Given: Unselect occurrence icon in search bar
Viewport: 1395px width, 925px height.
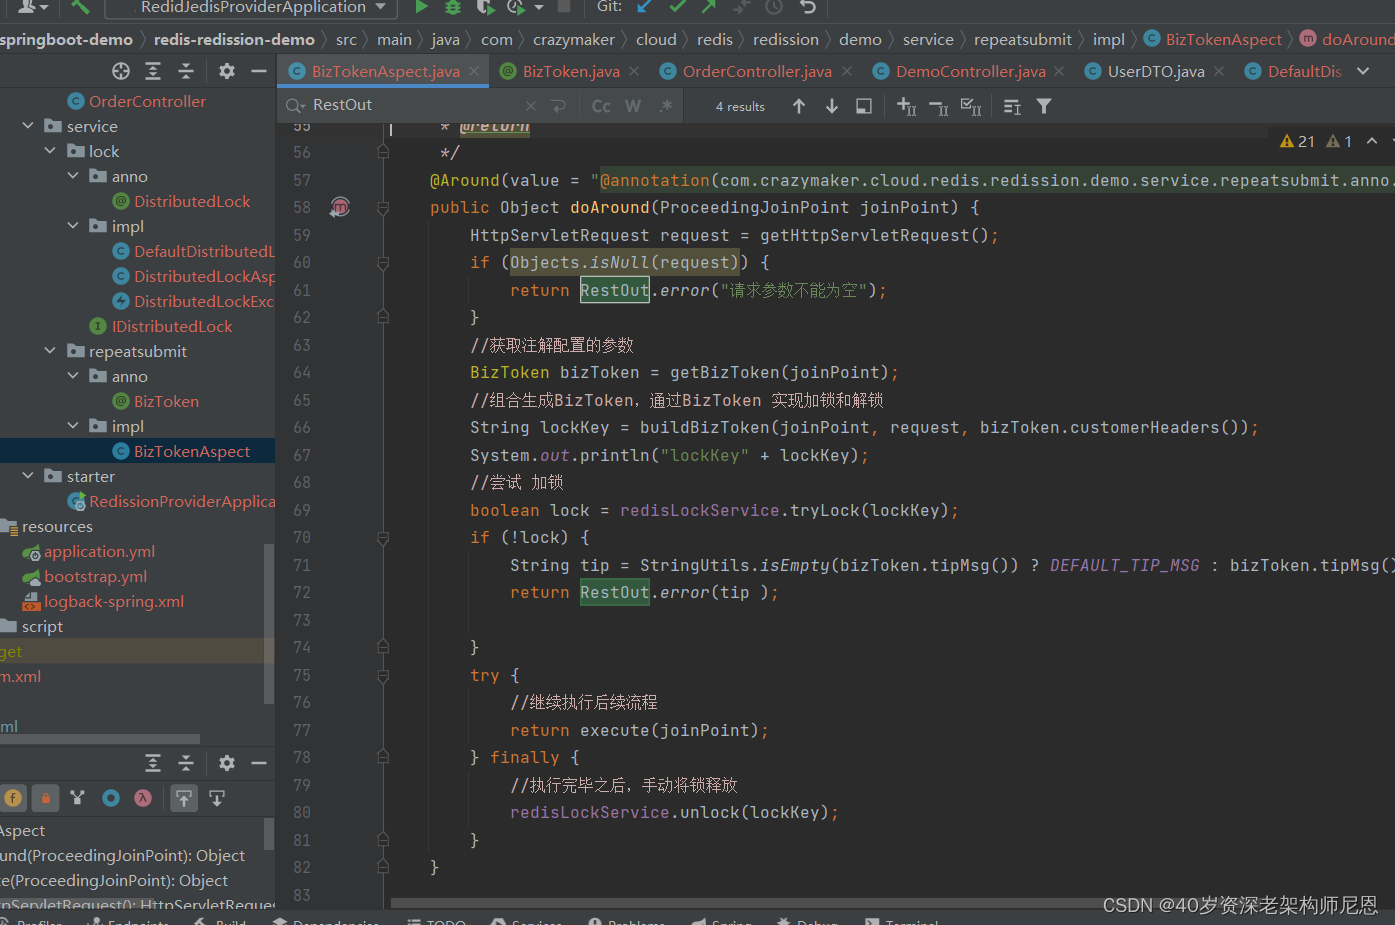Looking at the screenshot, I should (938, 106).
